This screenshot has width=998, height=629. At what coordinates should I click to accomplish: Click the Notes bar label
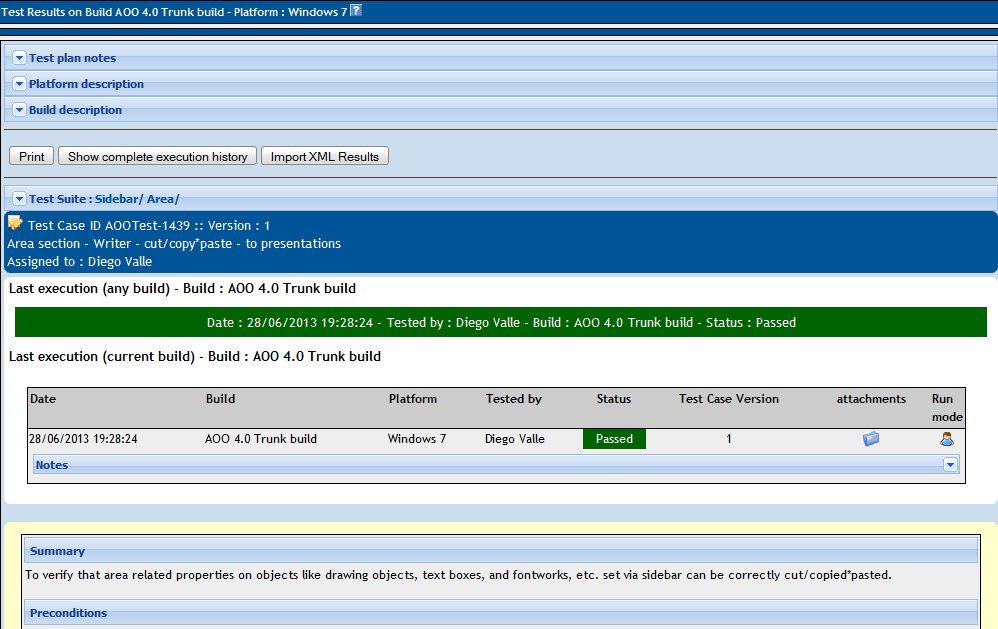pos(52,465)
